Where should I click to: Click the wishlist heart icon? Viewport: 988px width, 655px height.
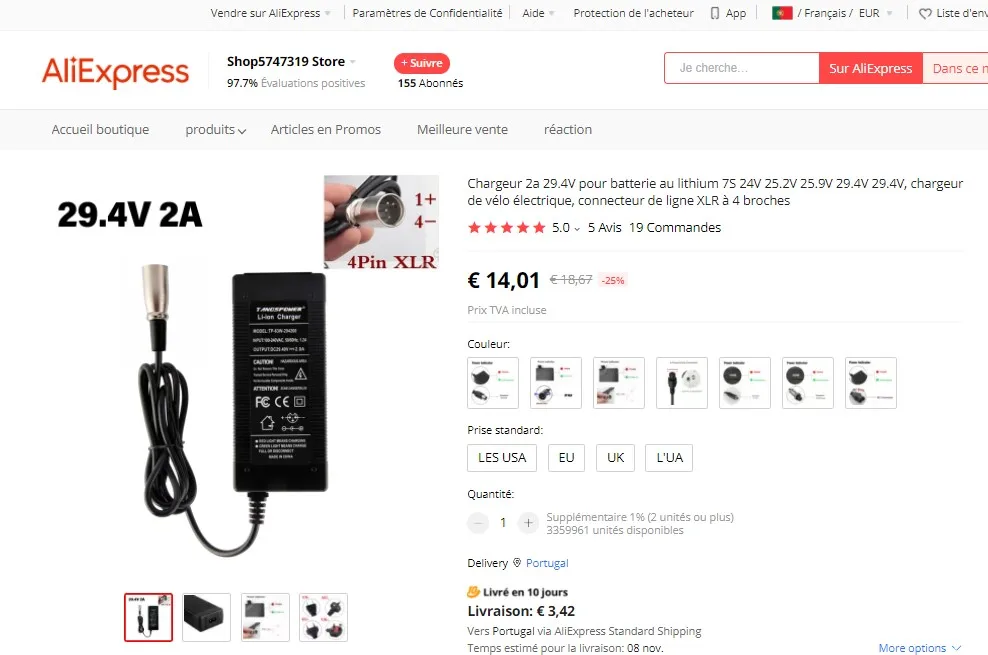(x=925, y=13)
